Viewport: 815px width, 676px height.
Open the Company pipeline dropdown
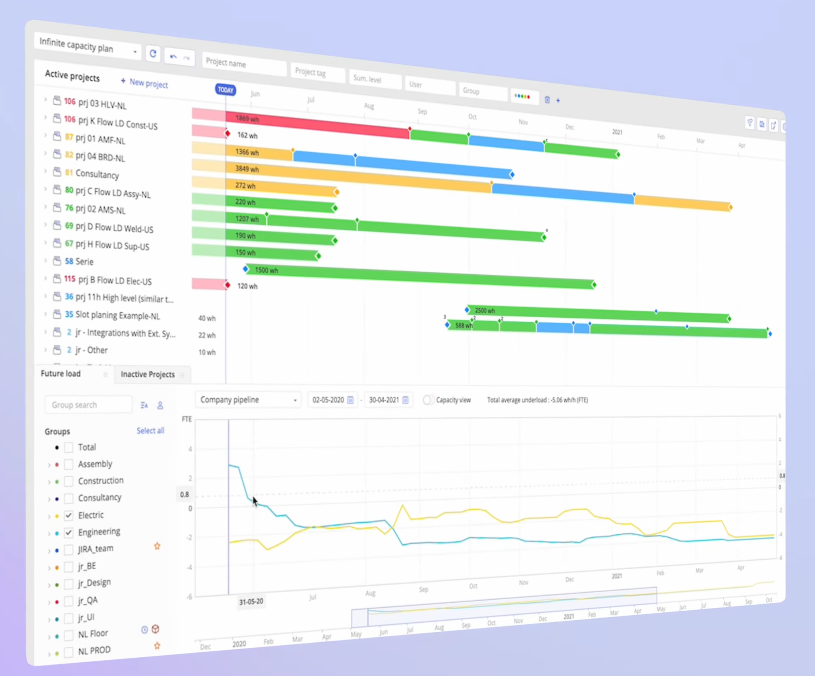pyautogui.click(x=248, y=400)
